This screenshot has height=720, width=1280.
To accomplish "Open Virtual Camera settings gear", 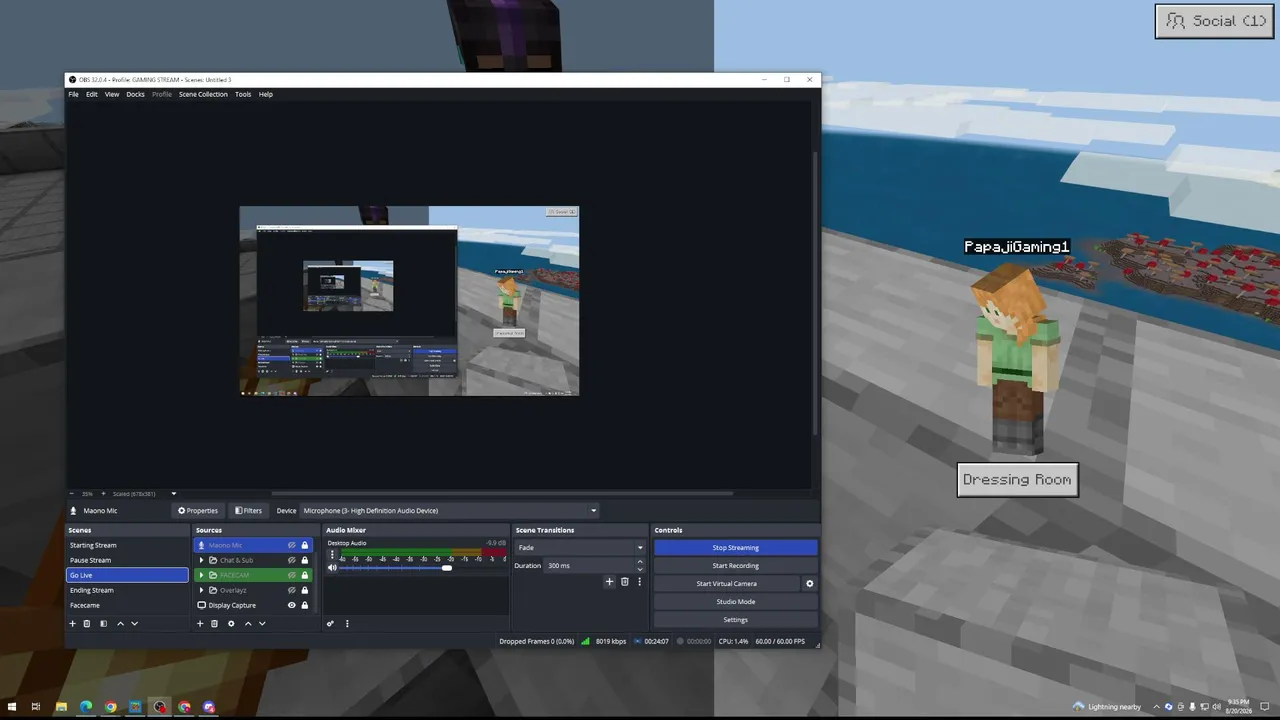I will 810,584.
